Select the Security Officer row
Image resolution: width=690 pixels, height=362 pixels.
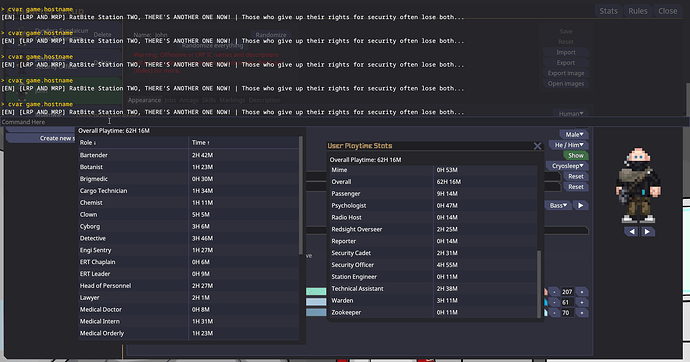(x=433, y=265)
